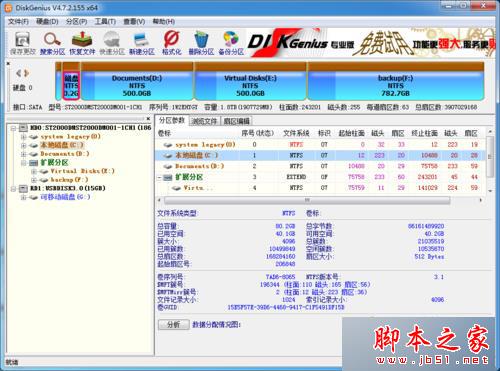This screenshot has width=500, height=371.
Task: Select local disk (C:) in tree
Action: click(x=62, y=145)
